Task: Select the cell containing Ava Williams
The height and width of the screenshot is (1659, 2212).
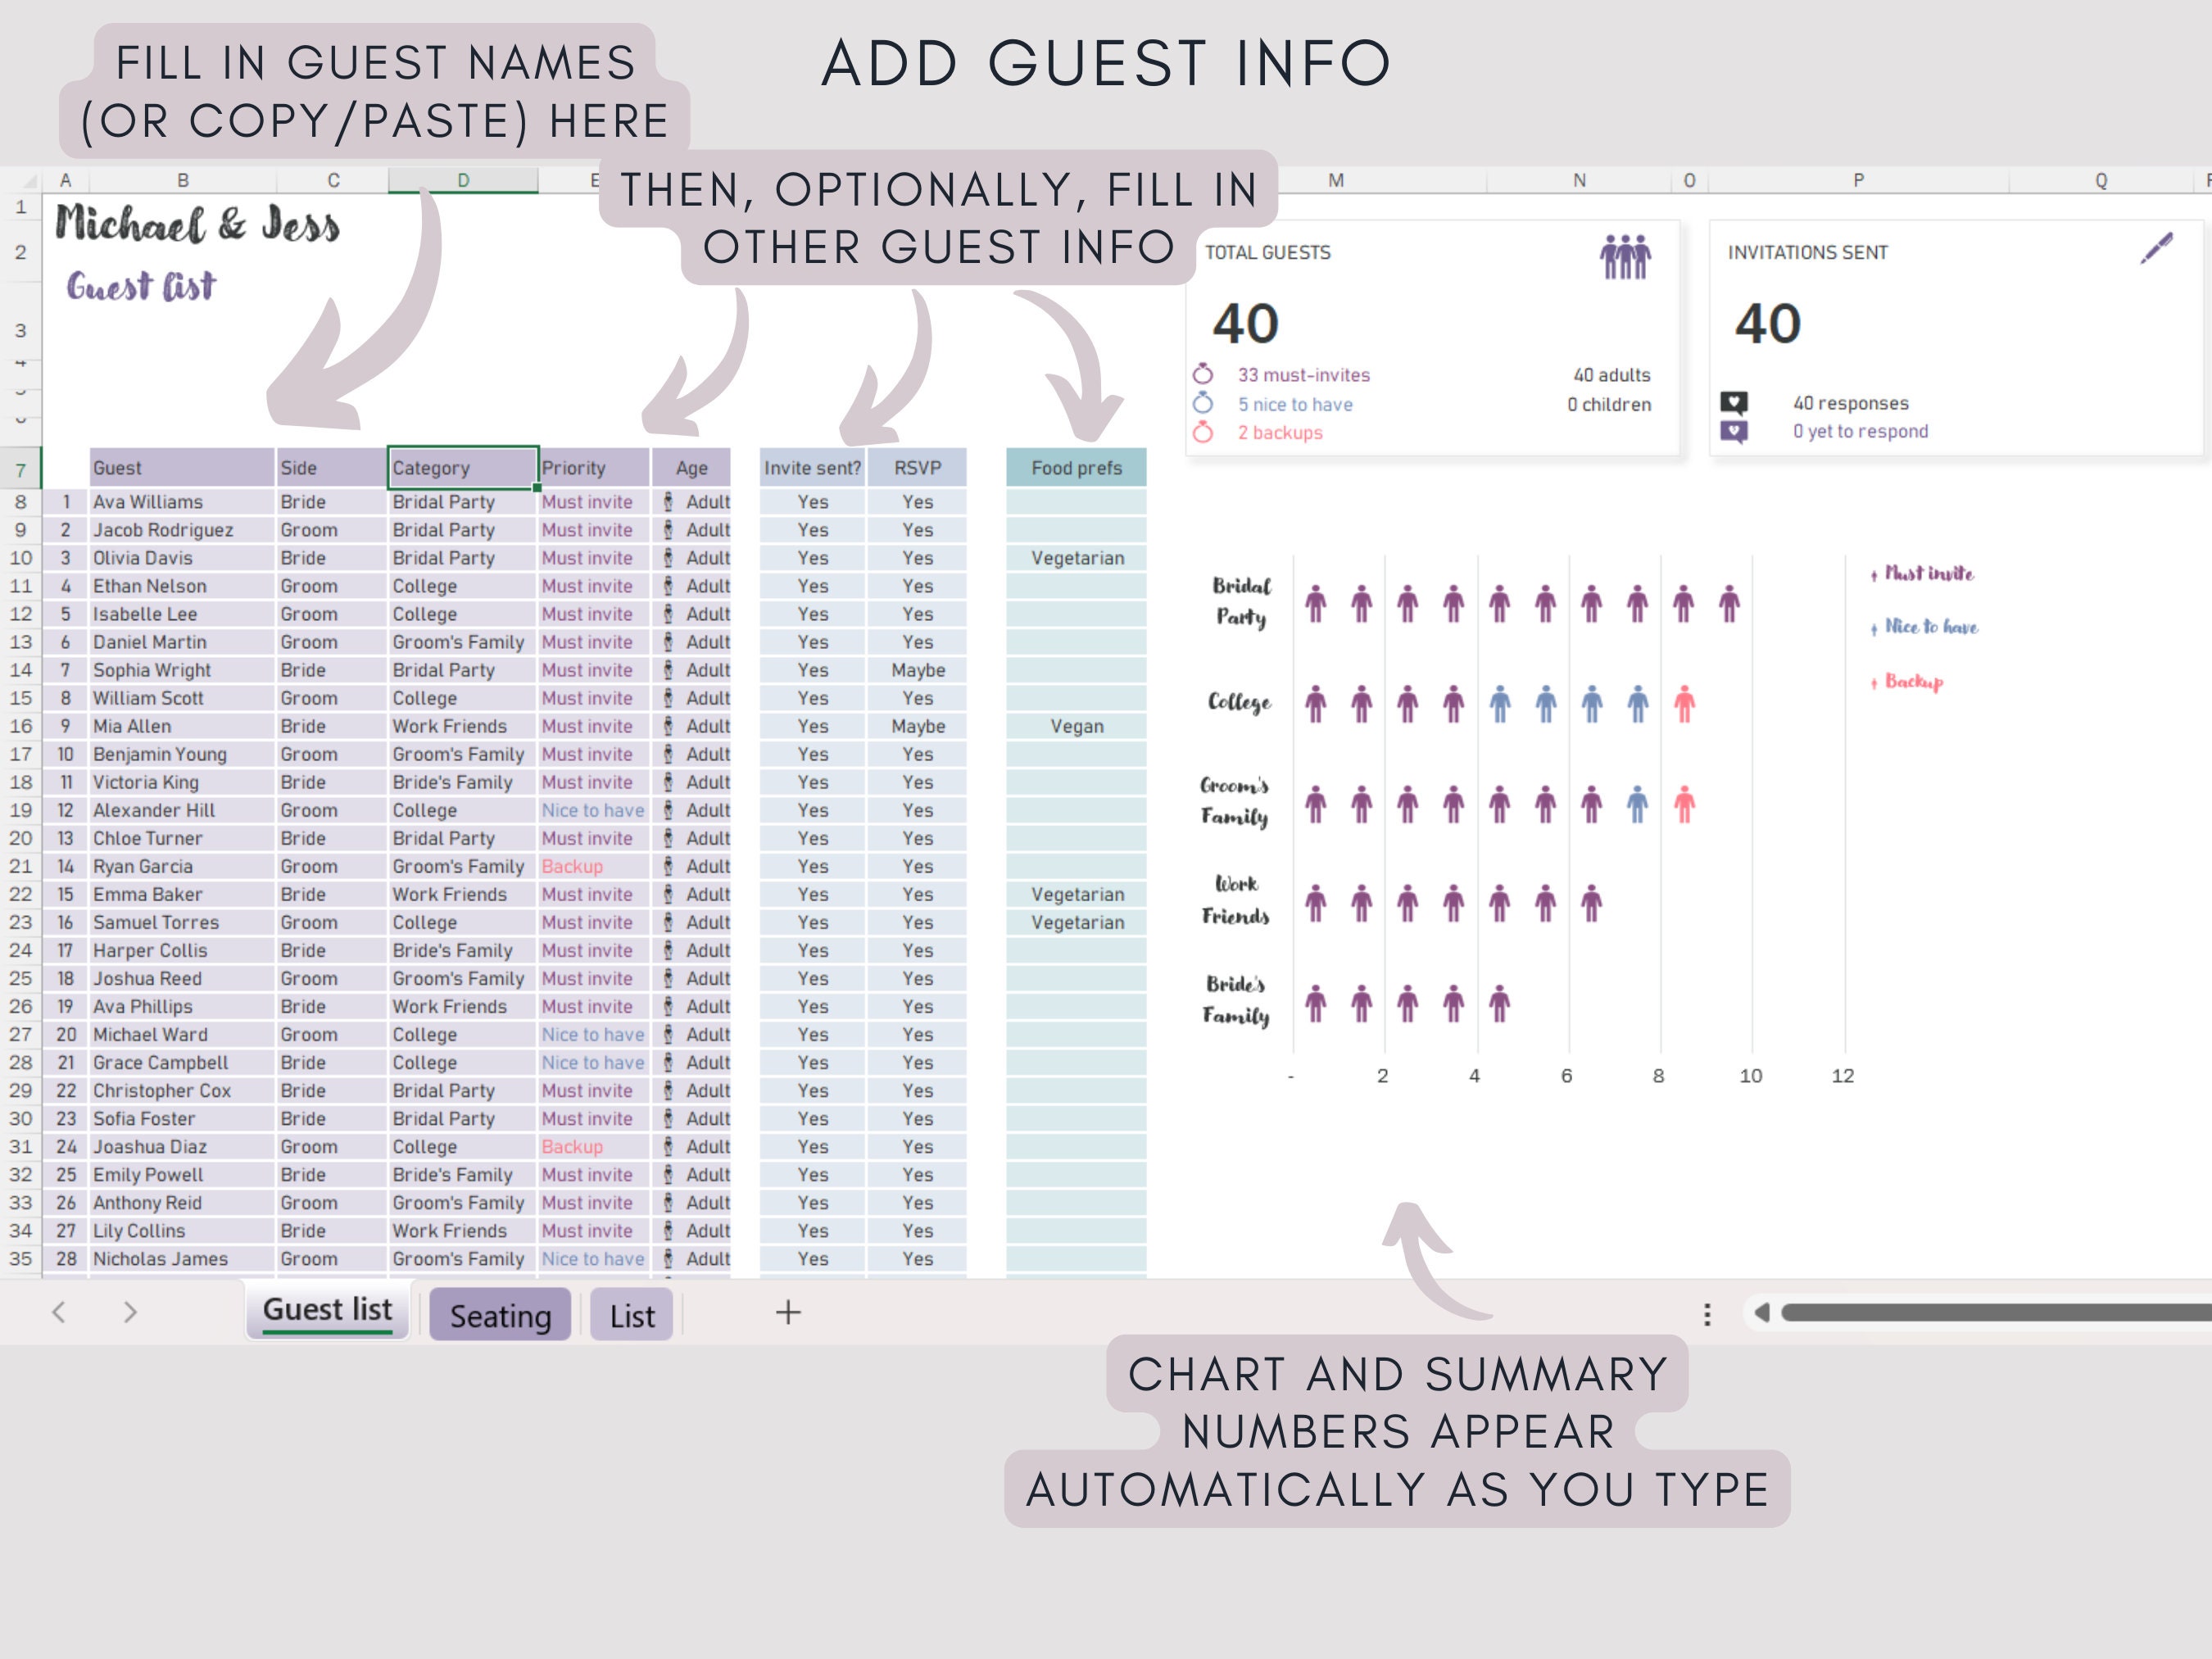Action: (x=152, y=502)
